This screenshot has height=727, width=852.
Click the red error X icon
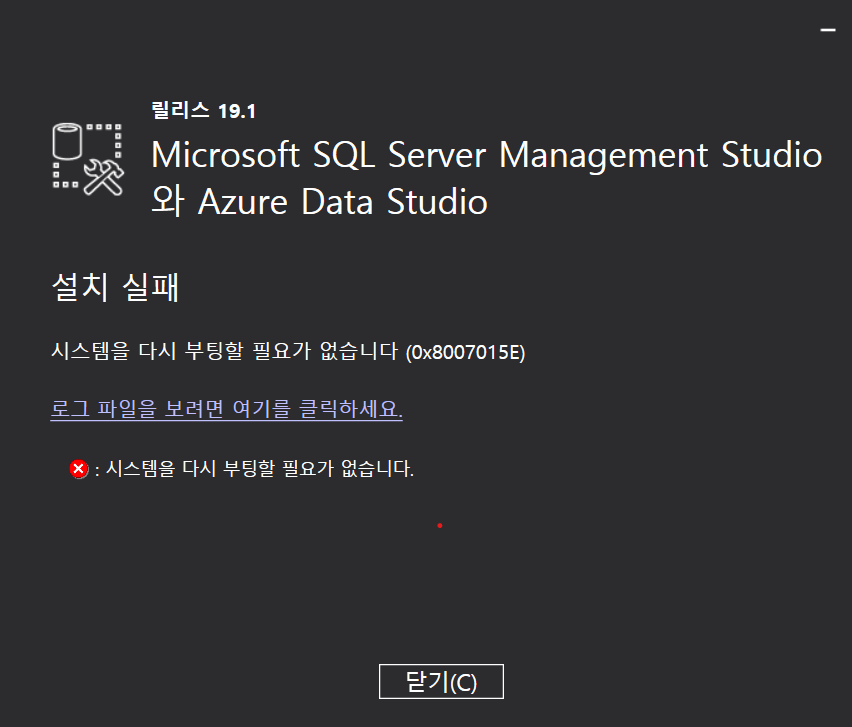click(79, 468)
